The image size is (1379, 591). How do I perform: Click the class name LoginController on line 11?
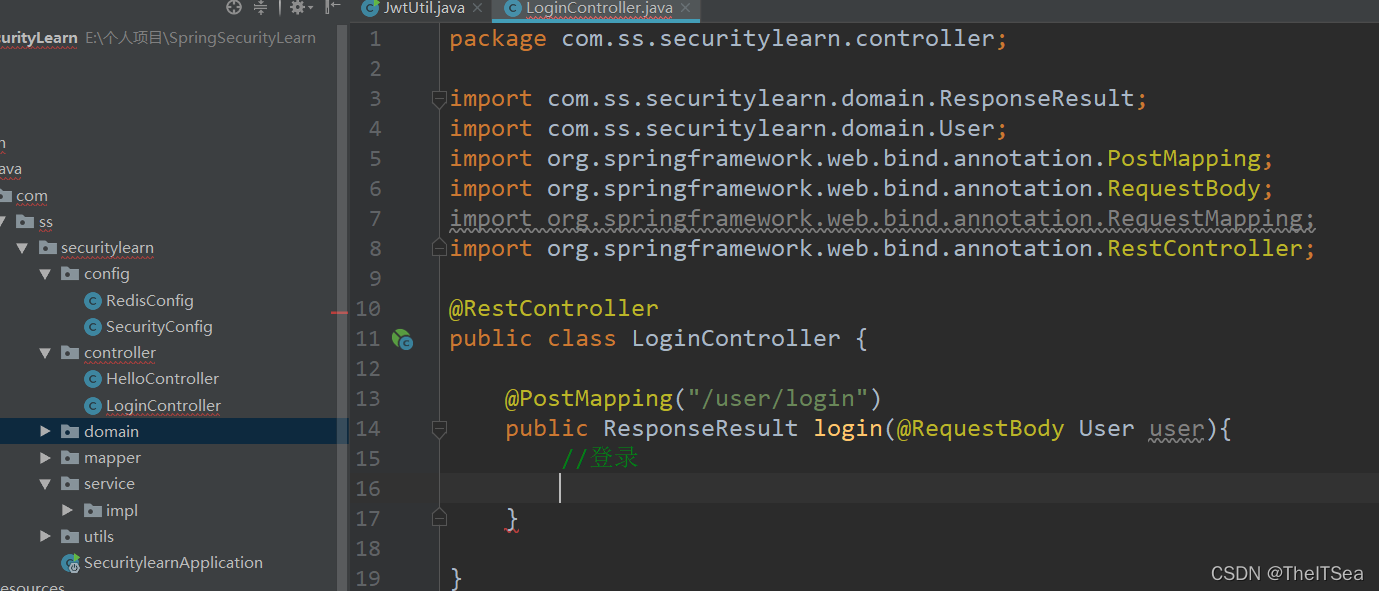pyautogui.click(x=736, y=338)
